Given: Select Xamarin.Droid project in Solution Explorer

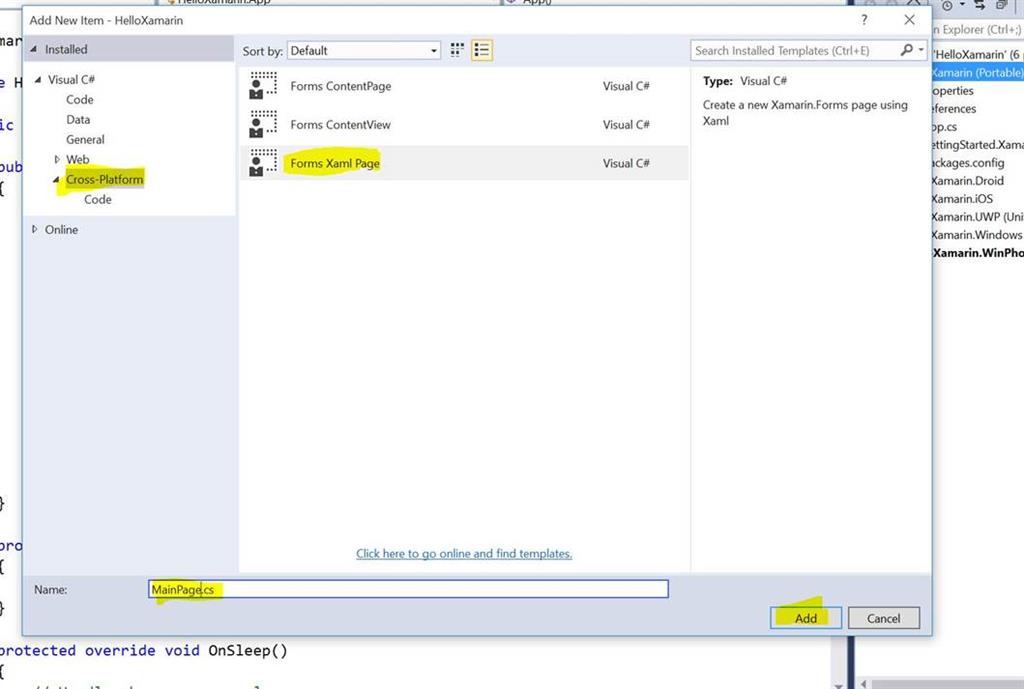Looking at the screenshot, I should [x=968, y=181].
